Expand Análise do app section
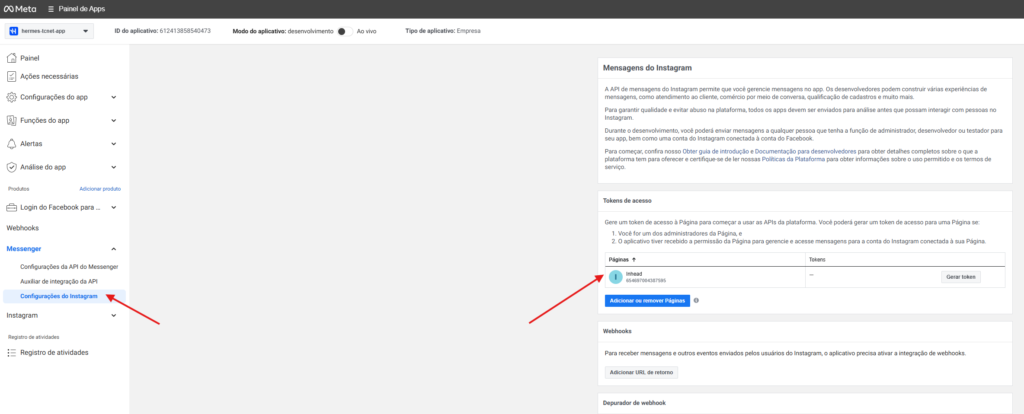 coord(114,167)
